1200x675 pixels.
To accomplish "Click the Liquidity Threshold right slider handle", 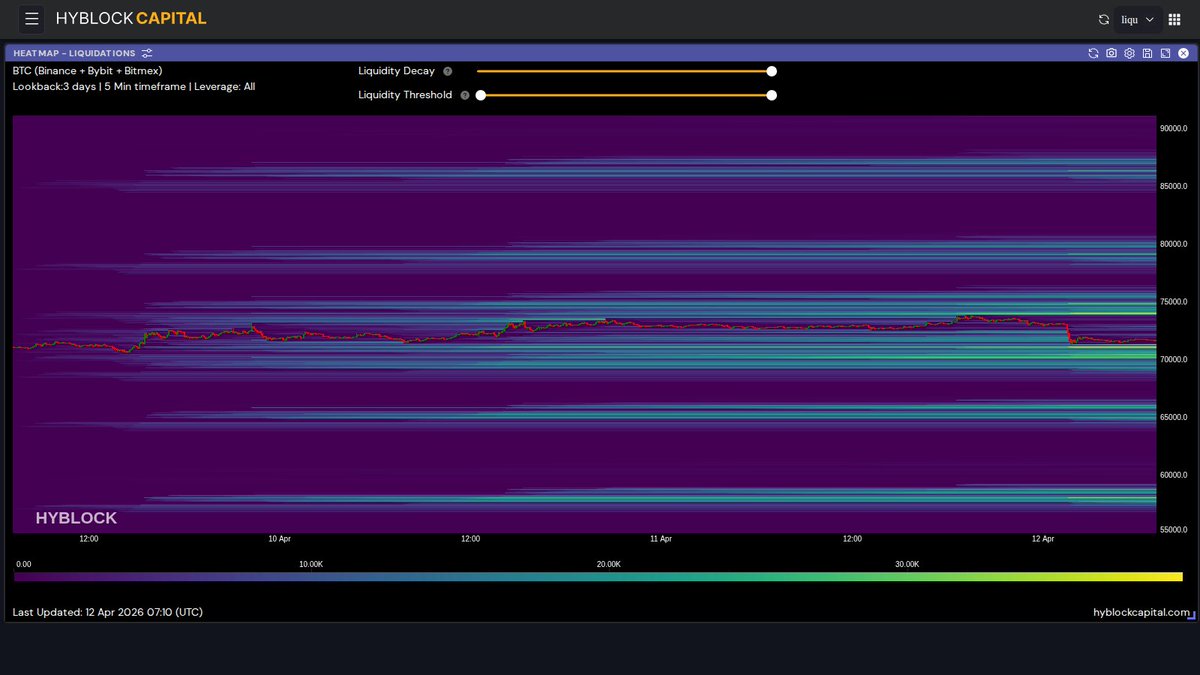I will coord(771,95).
